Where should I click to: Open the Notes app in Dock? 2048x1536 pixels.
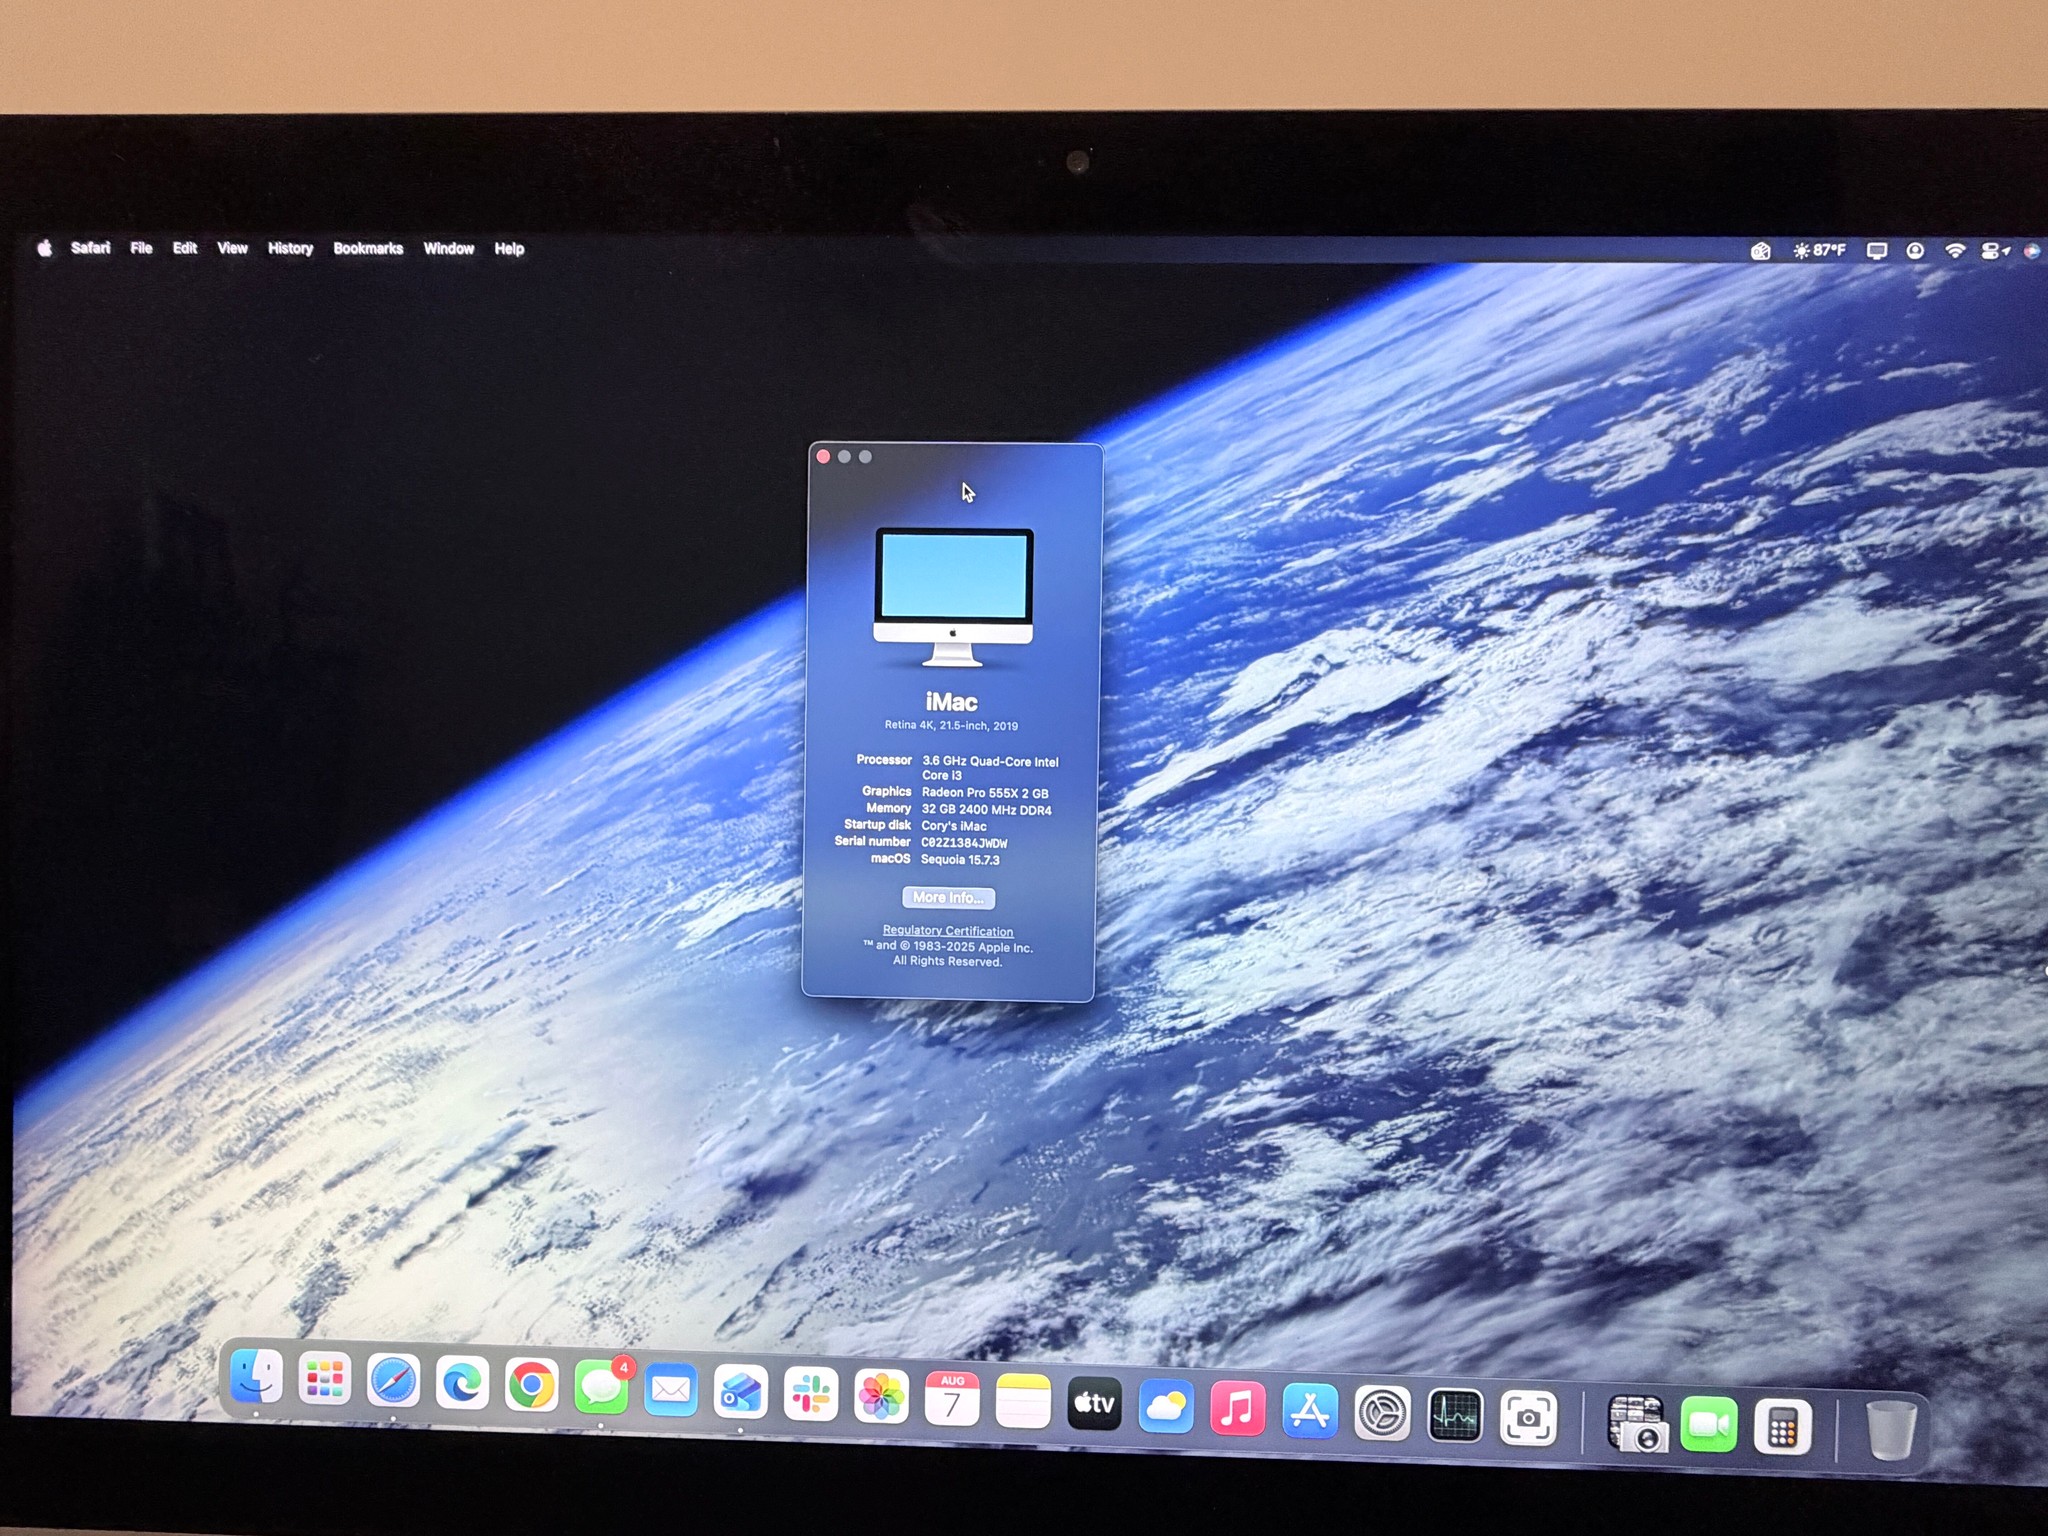click(x=1023, y=1401)
